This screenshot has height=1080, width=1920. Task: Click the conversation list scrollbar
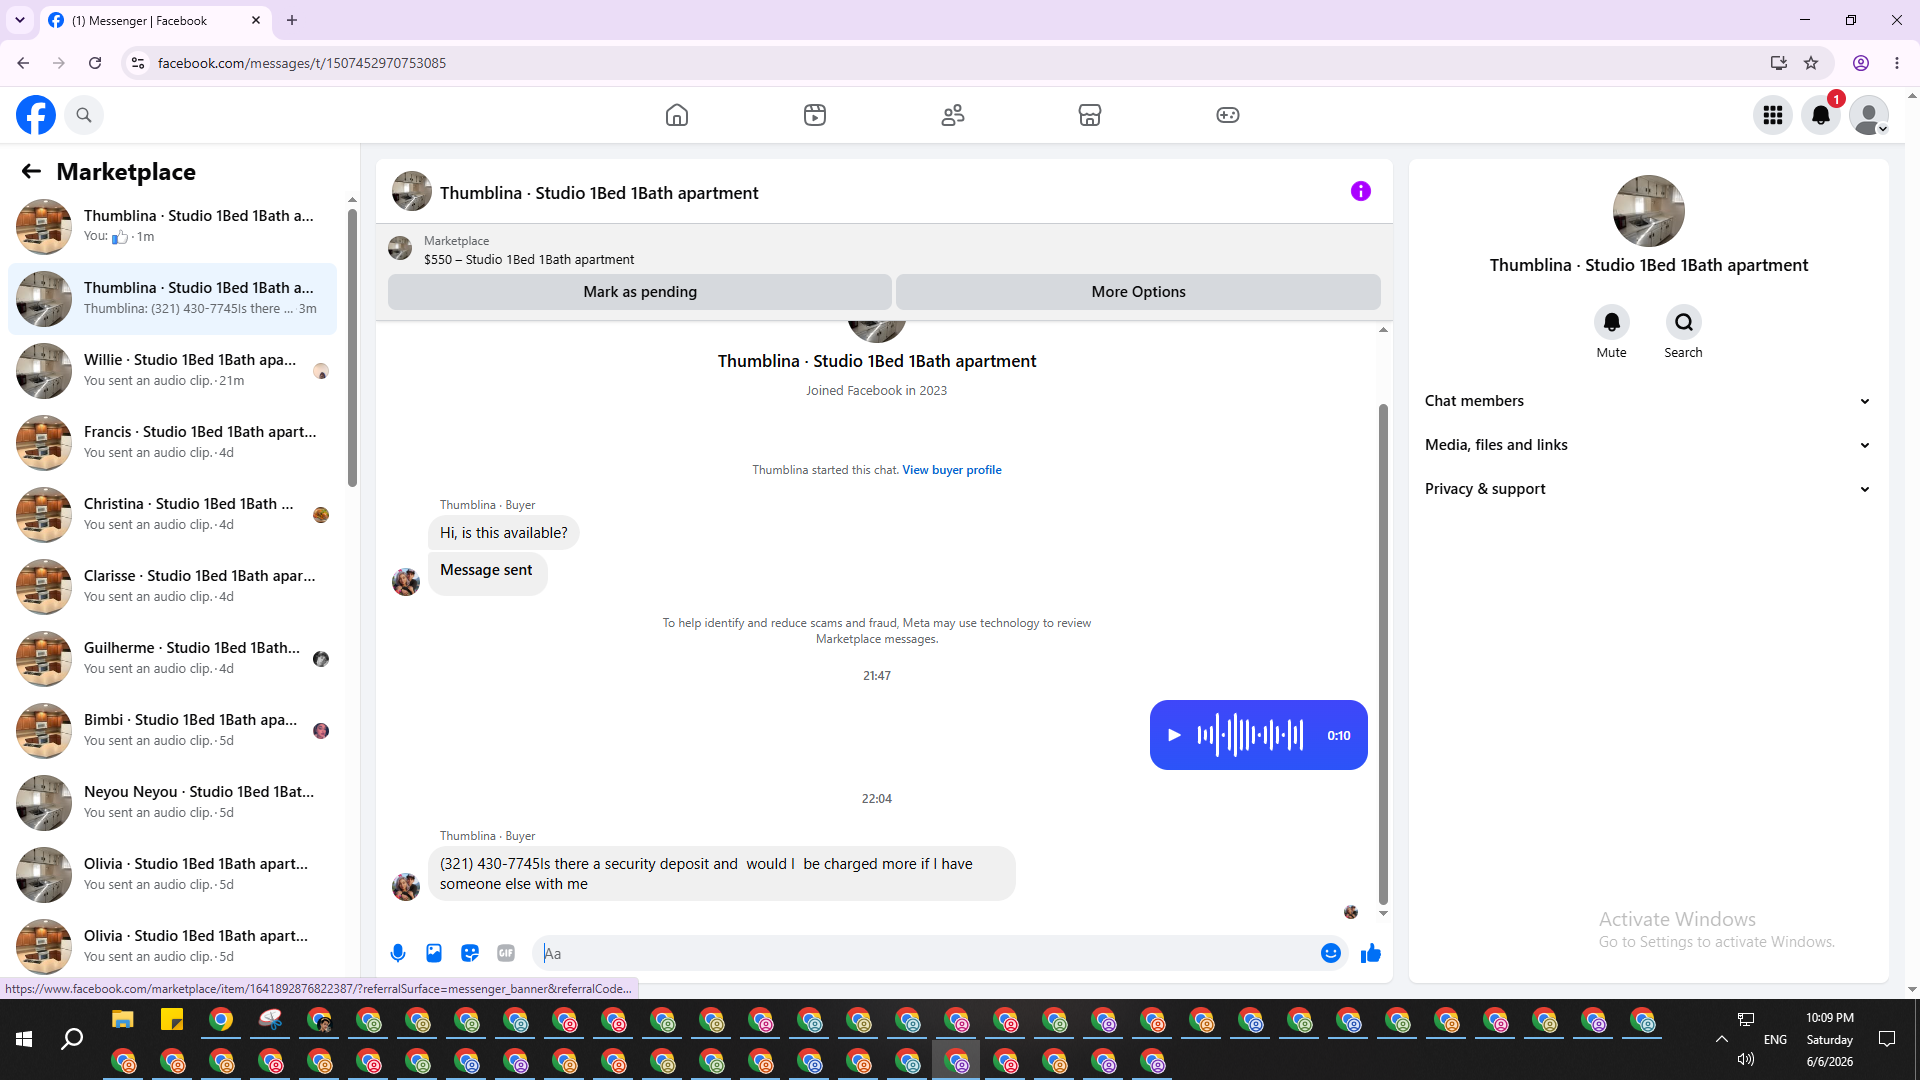(352, 347)
